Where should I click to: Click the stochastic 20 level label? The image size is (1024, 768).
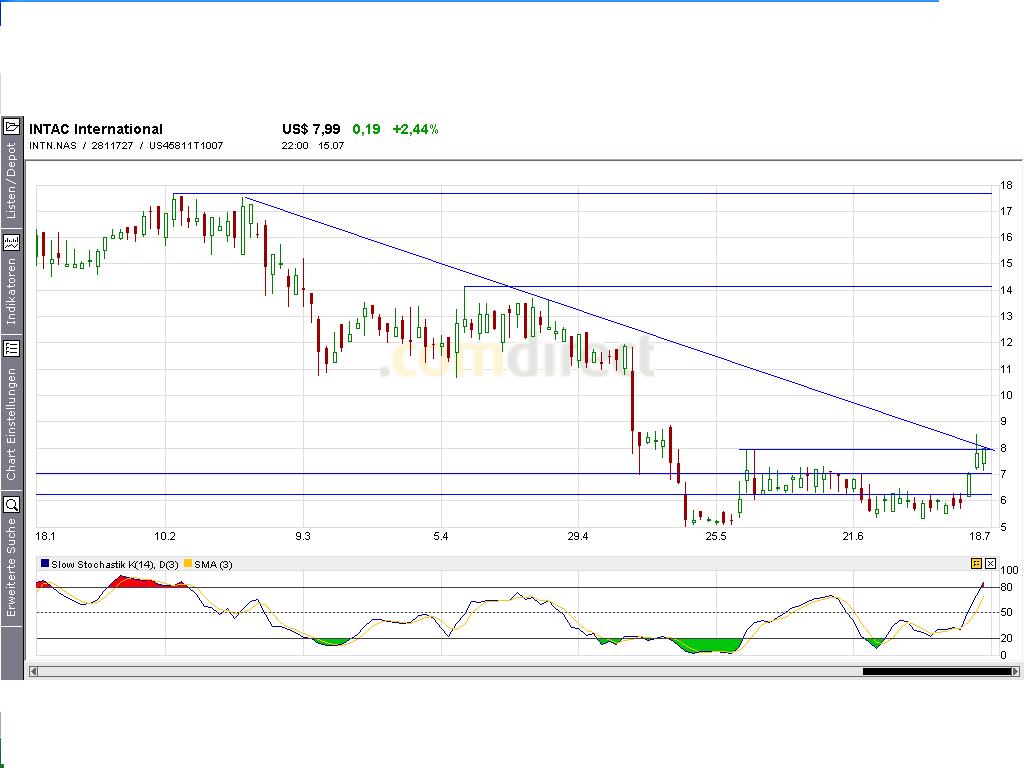coord(1006,639)
